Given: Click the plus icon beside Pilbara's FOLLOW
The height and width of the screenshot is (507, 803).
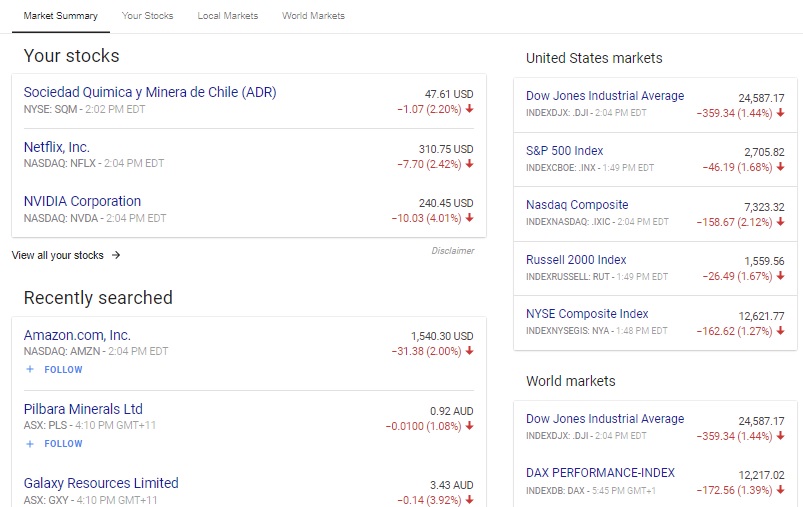Looking at the screenshot, I should click(30, 444).
